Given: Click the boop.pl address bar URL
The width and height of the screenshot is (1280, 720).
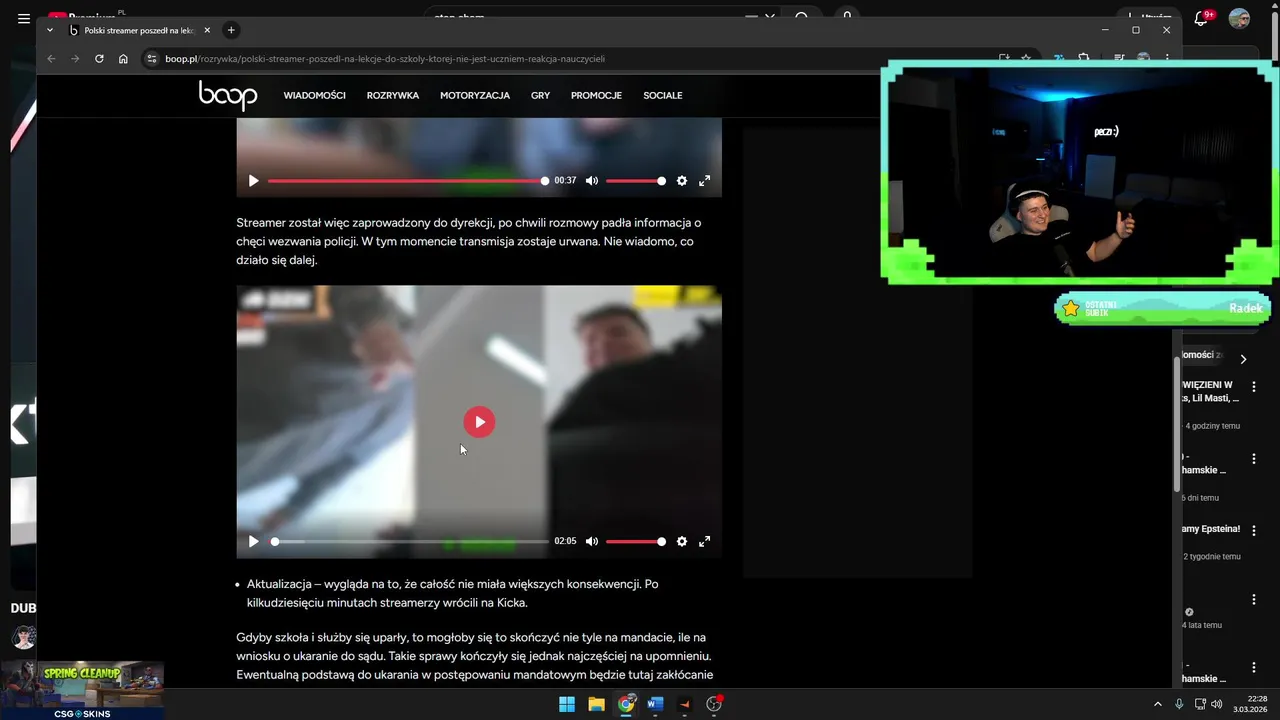Looking at the screenshot, I should tap(385, 59).
